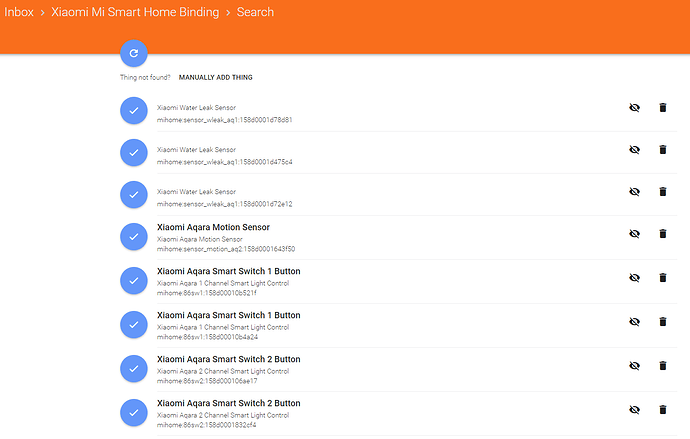Hide the Aqara Motion Sensor from inbox
This screenshot has height=439, width=690.
(634, 234)
